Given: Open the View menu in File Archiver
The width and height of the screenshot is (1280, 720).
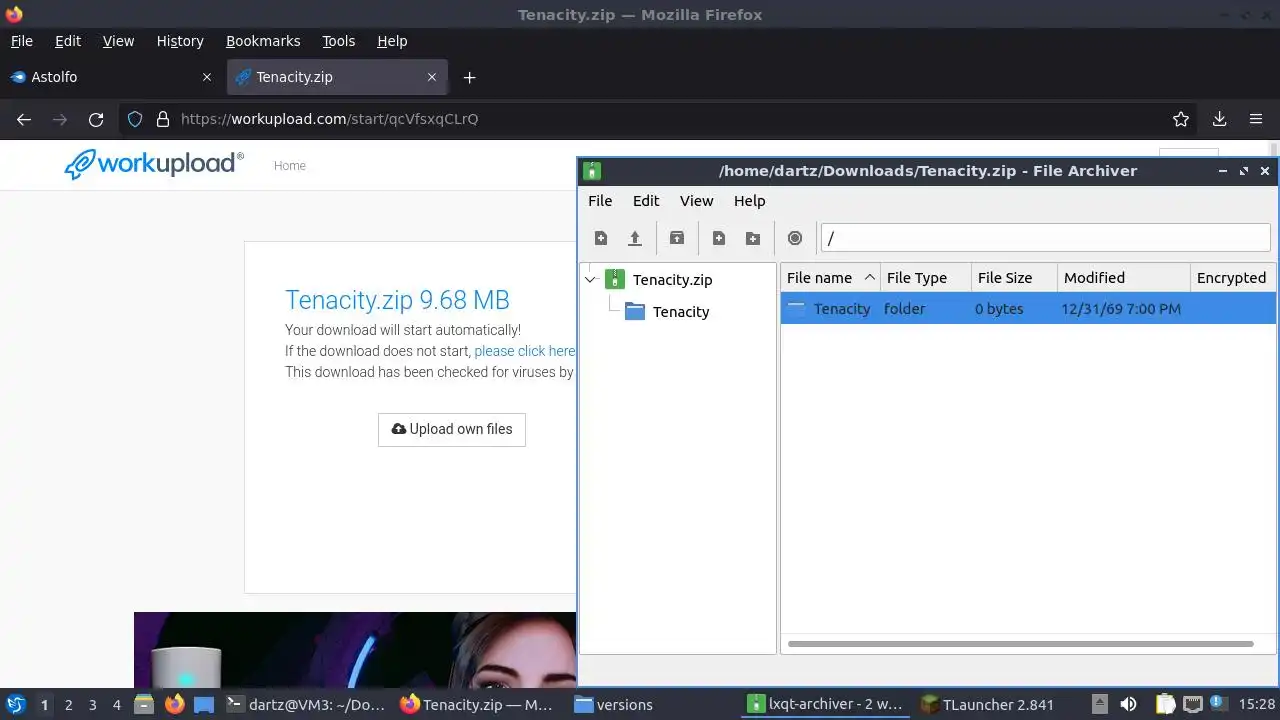Looking at the screenshot, I should point(697,201).
